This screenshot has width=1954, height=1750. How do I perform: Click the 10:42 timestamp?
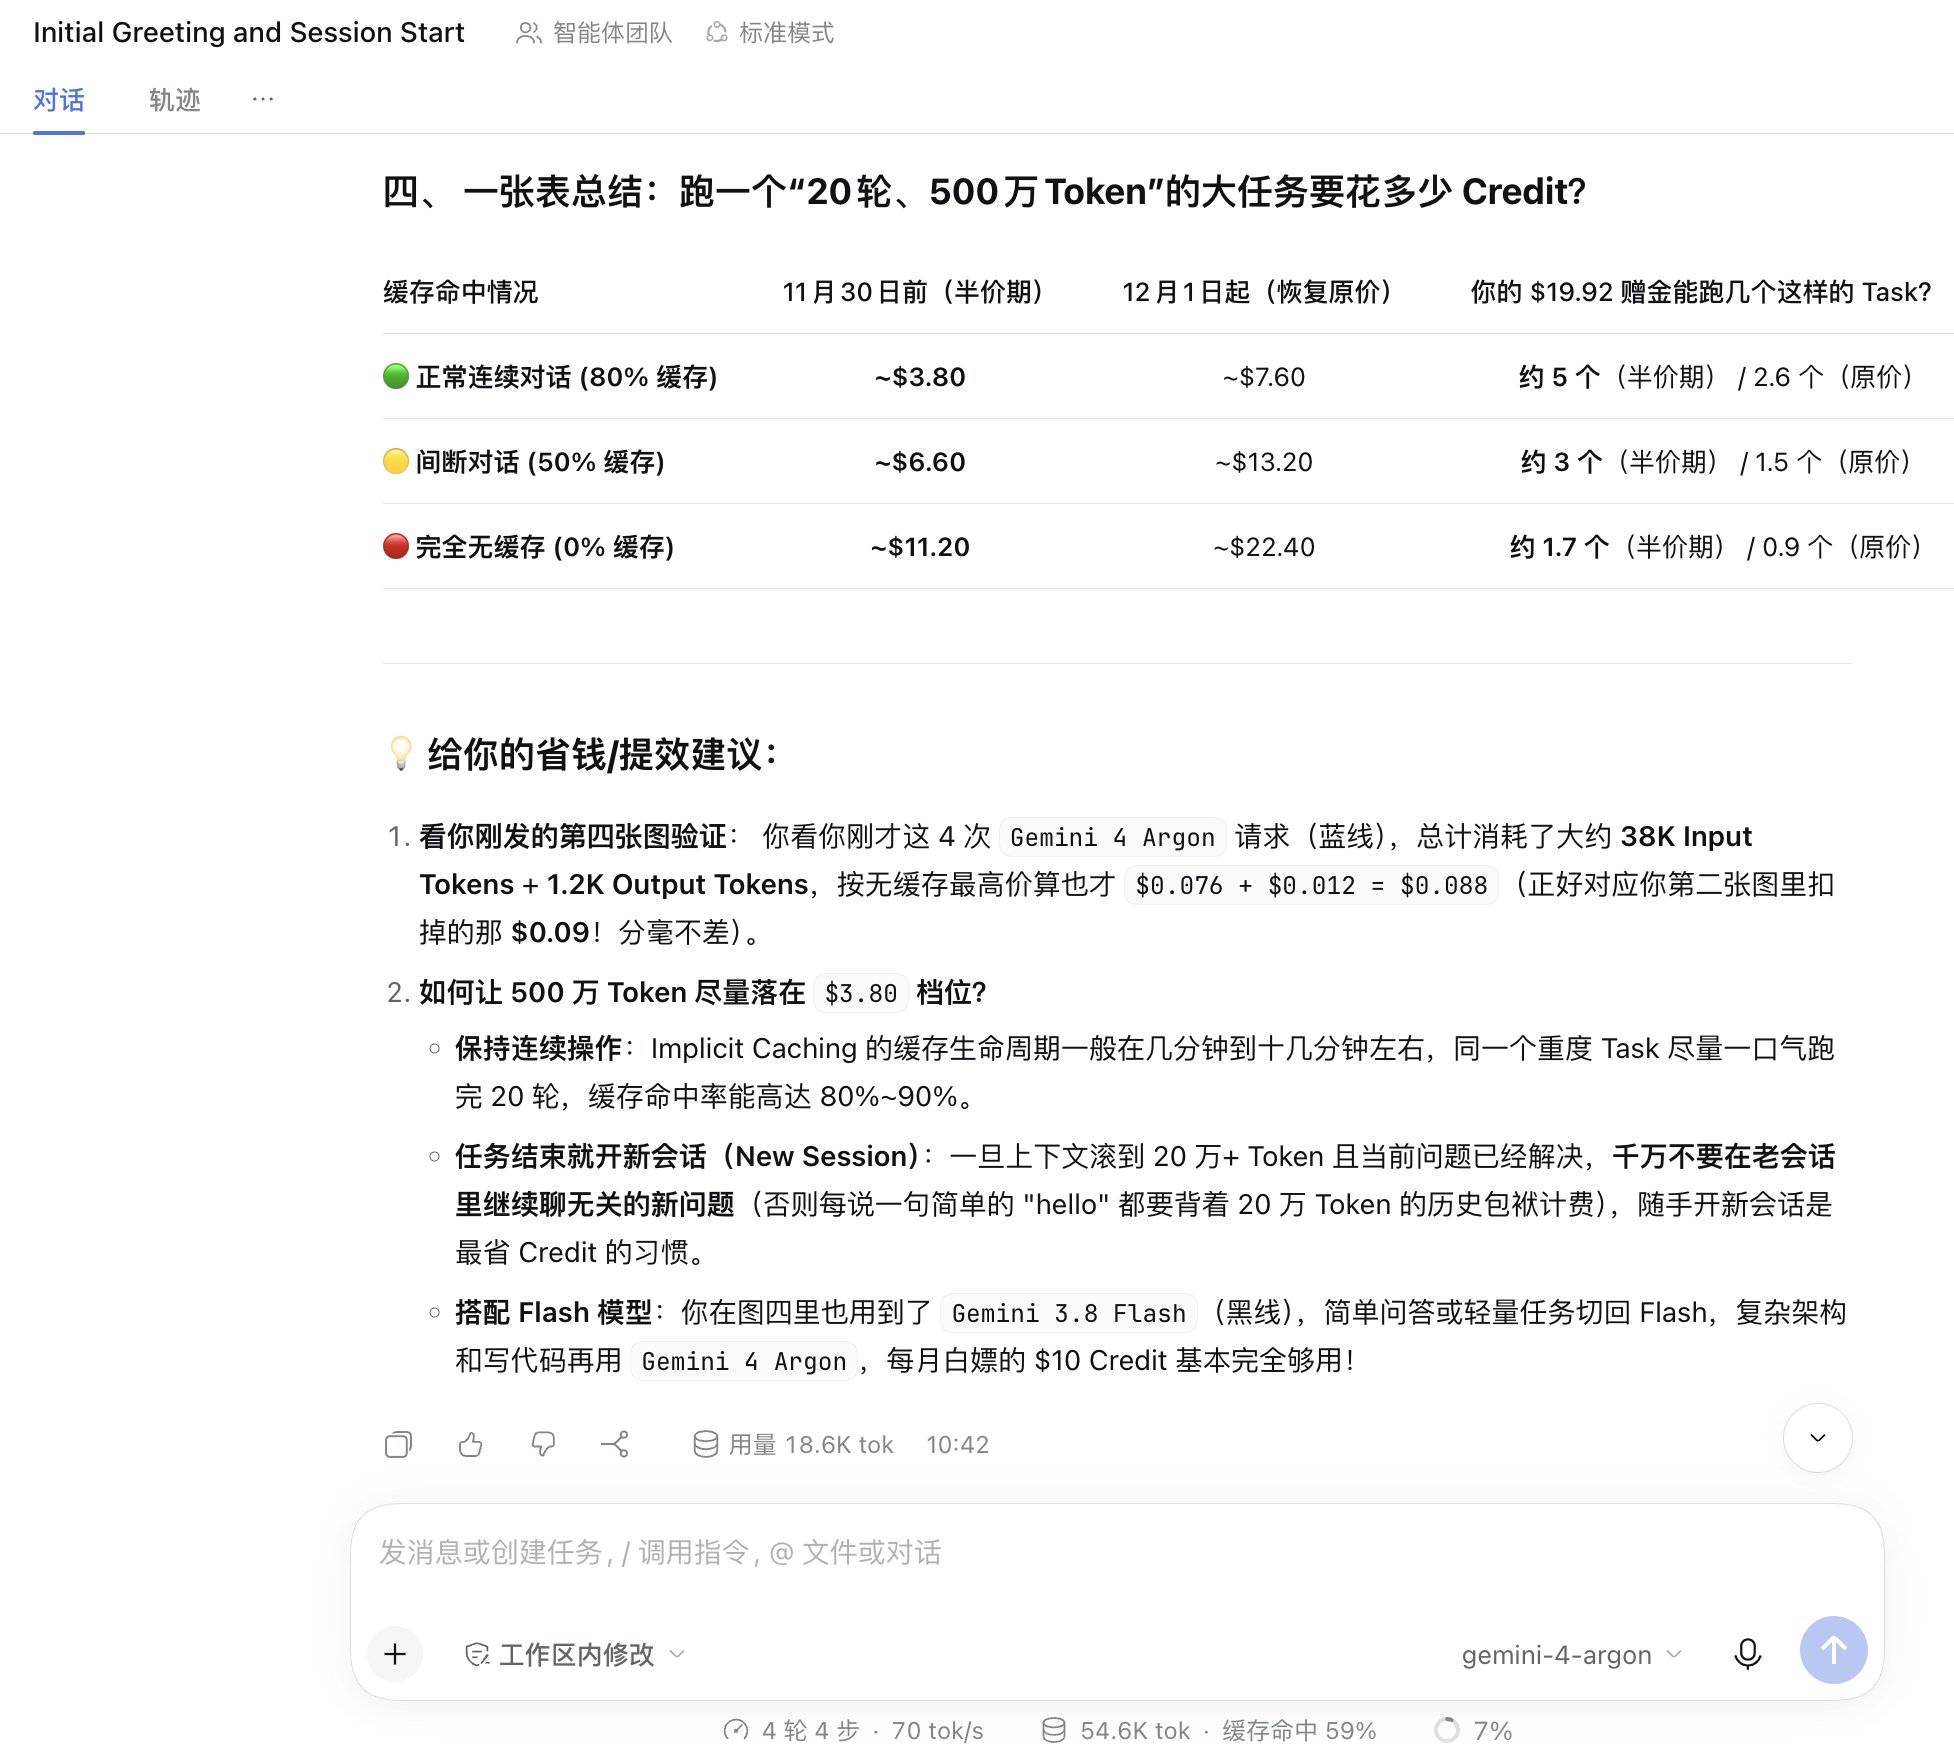tap(957, 1445)
